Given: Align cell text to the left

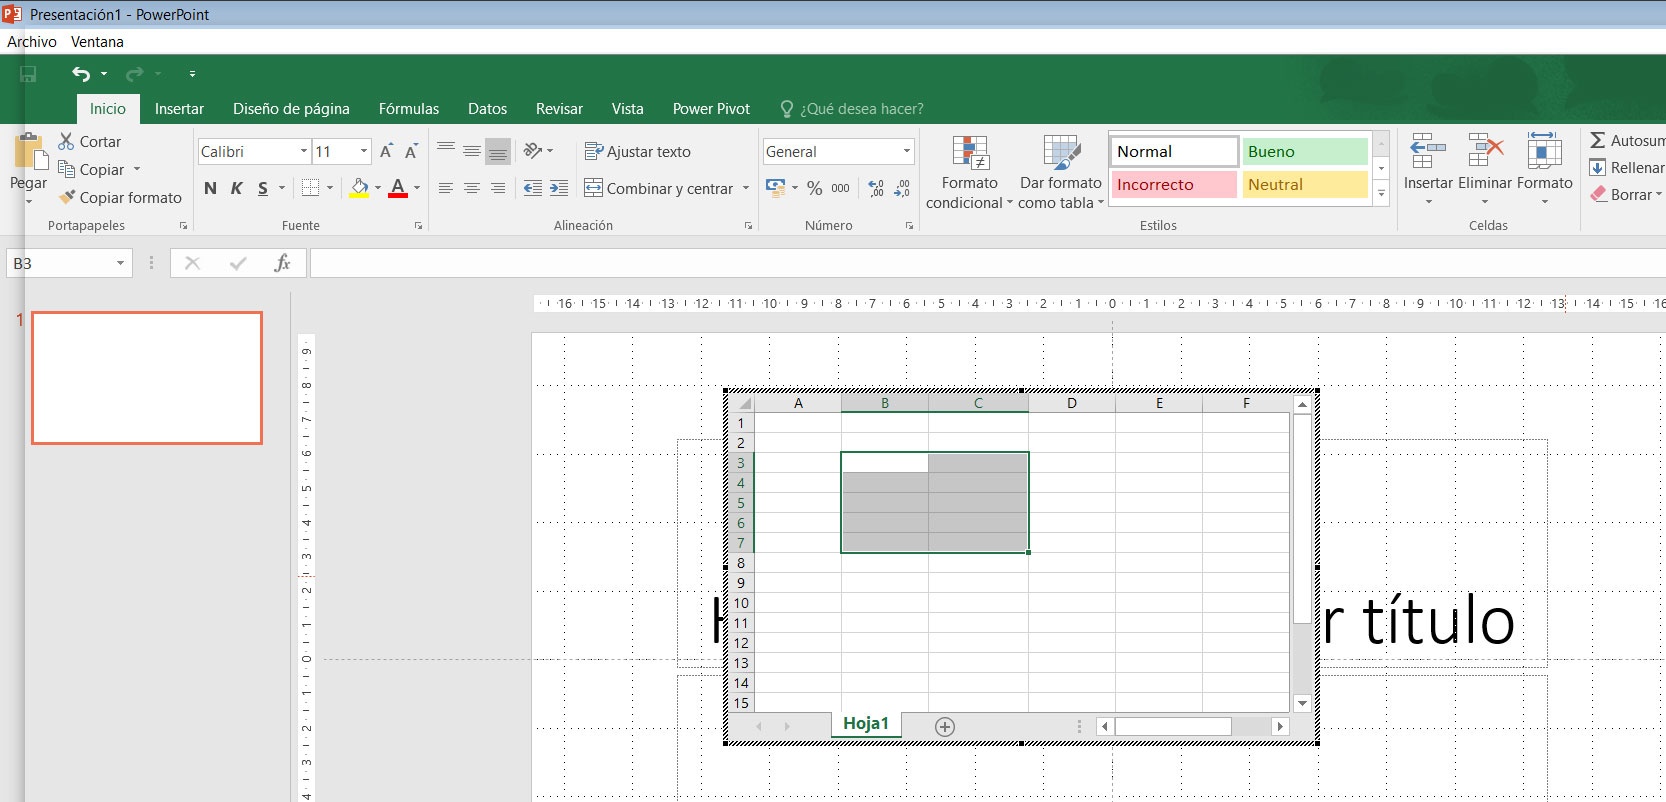Looking at the screenshot, I should point(446,188).
